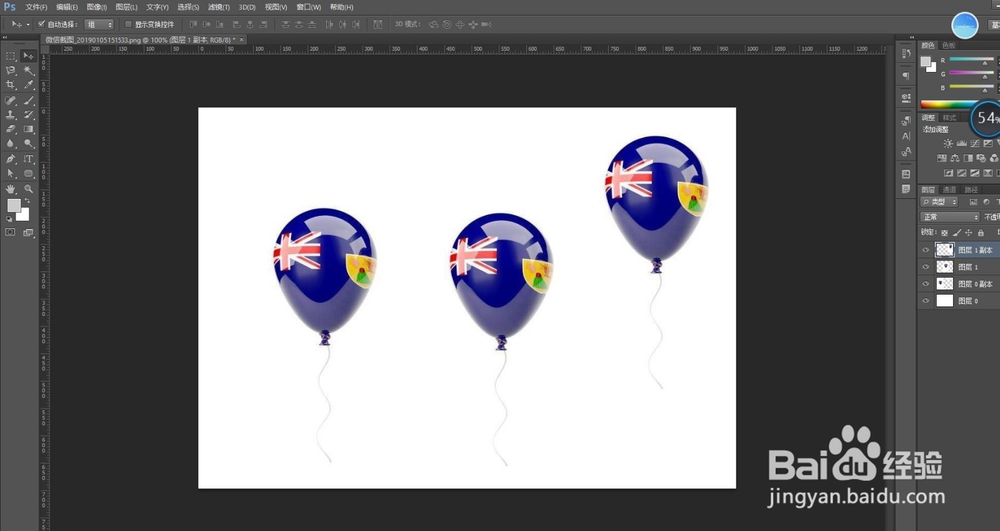The image size is (1000, 531).
Task: Open layer filter 类型 dropdown
Action: pos(939,201)
